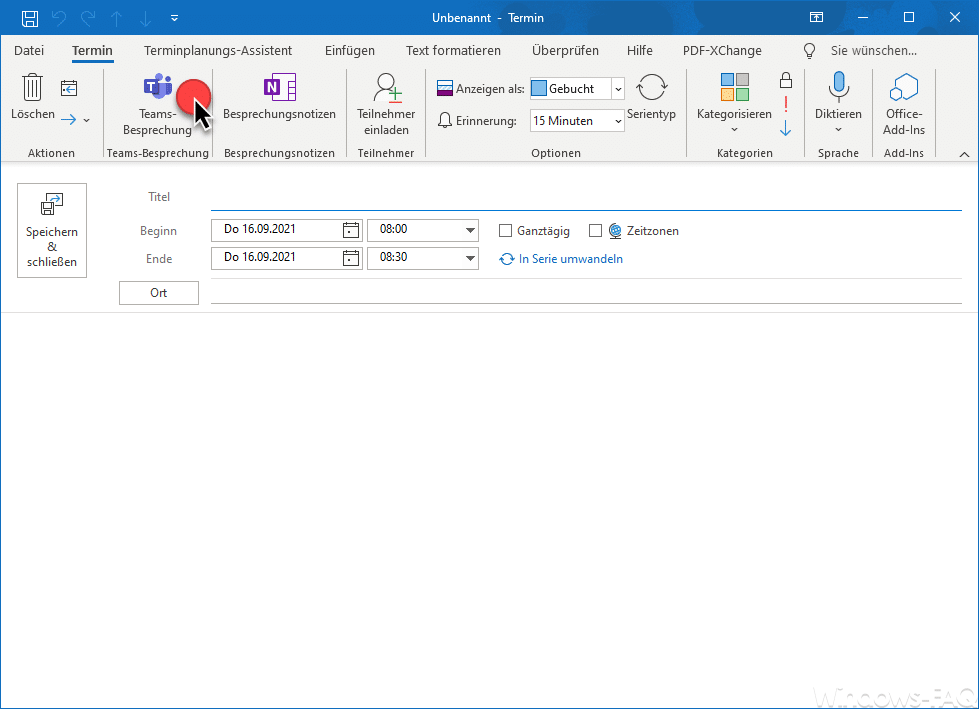Open OneNote Besprechungsnotizen
Viewport: 979px width, 709px height.
[x=279, y=97]
